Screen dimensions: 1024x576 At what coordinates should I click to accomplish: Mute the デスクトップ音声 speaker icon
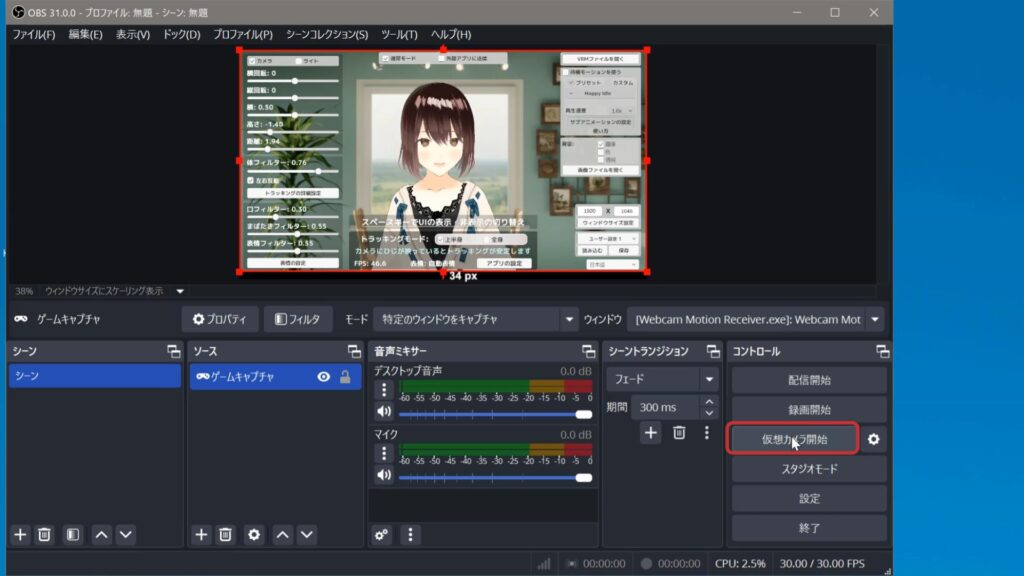coord(383,412)
